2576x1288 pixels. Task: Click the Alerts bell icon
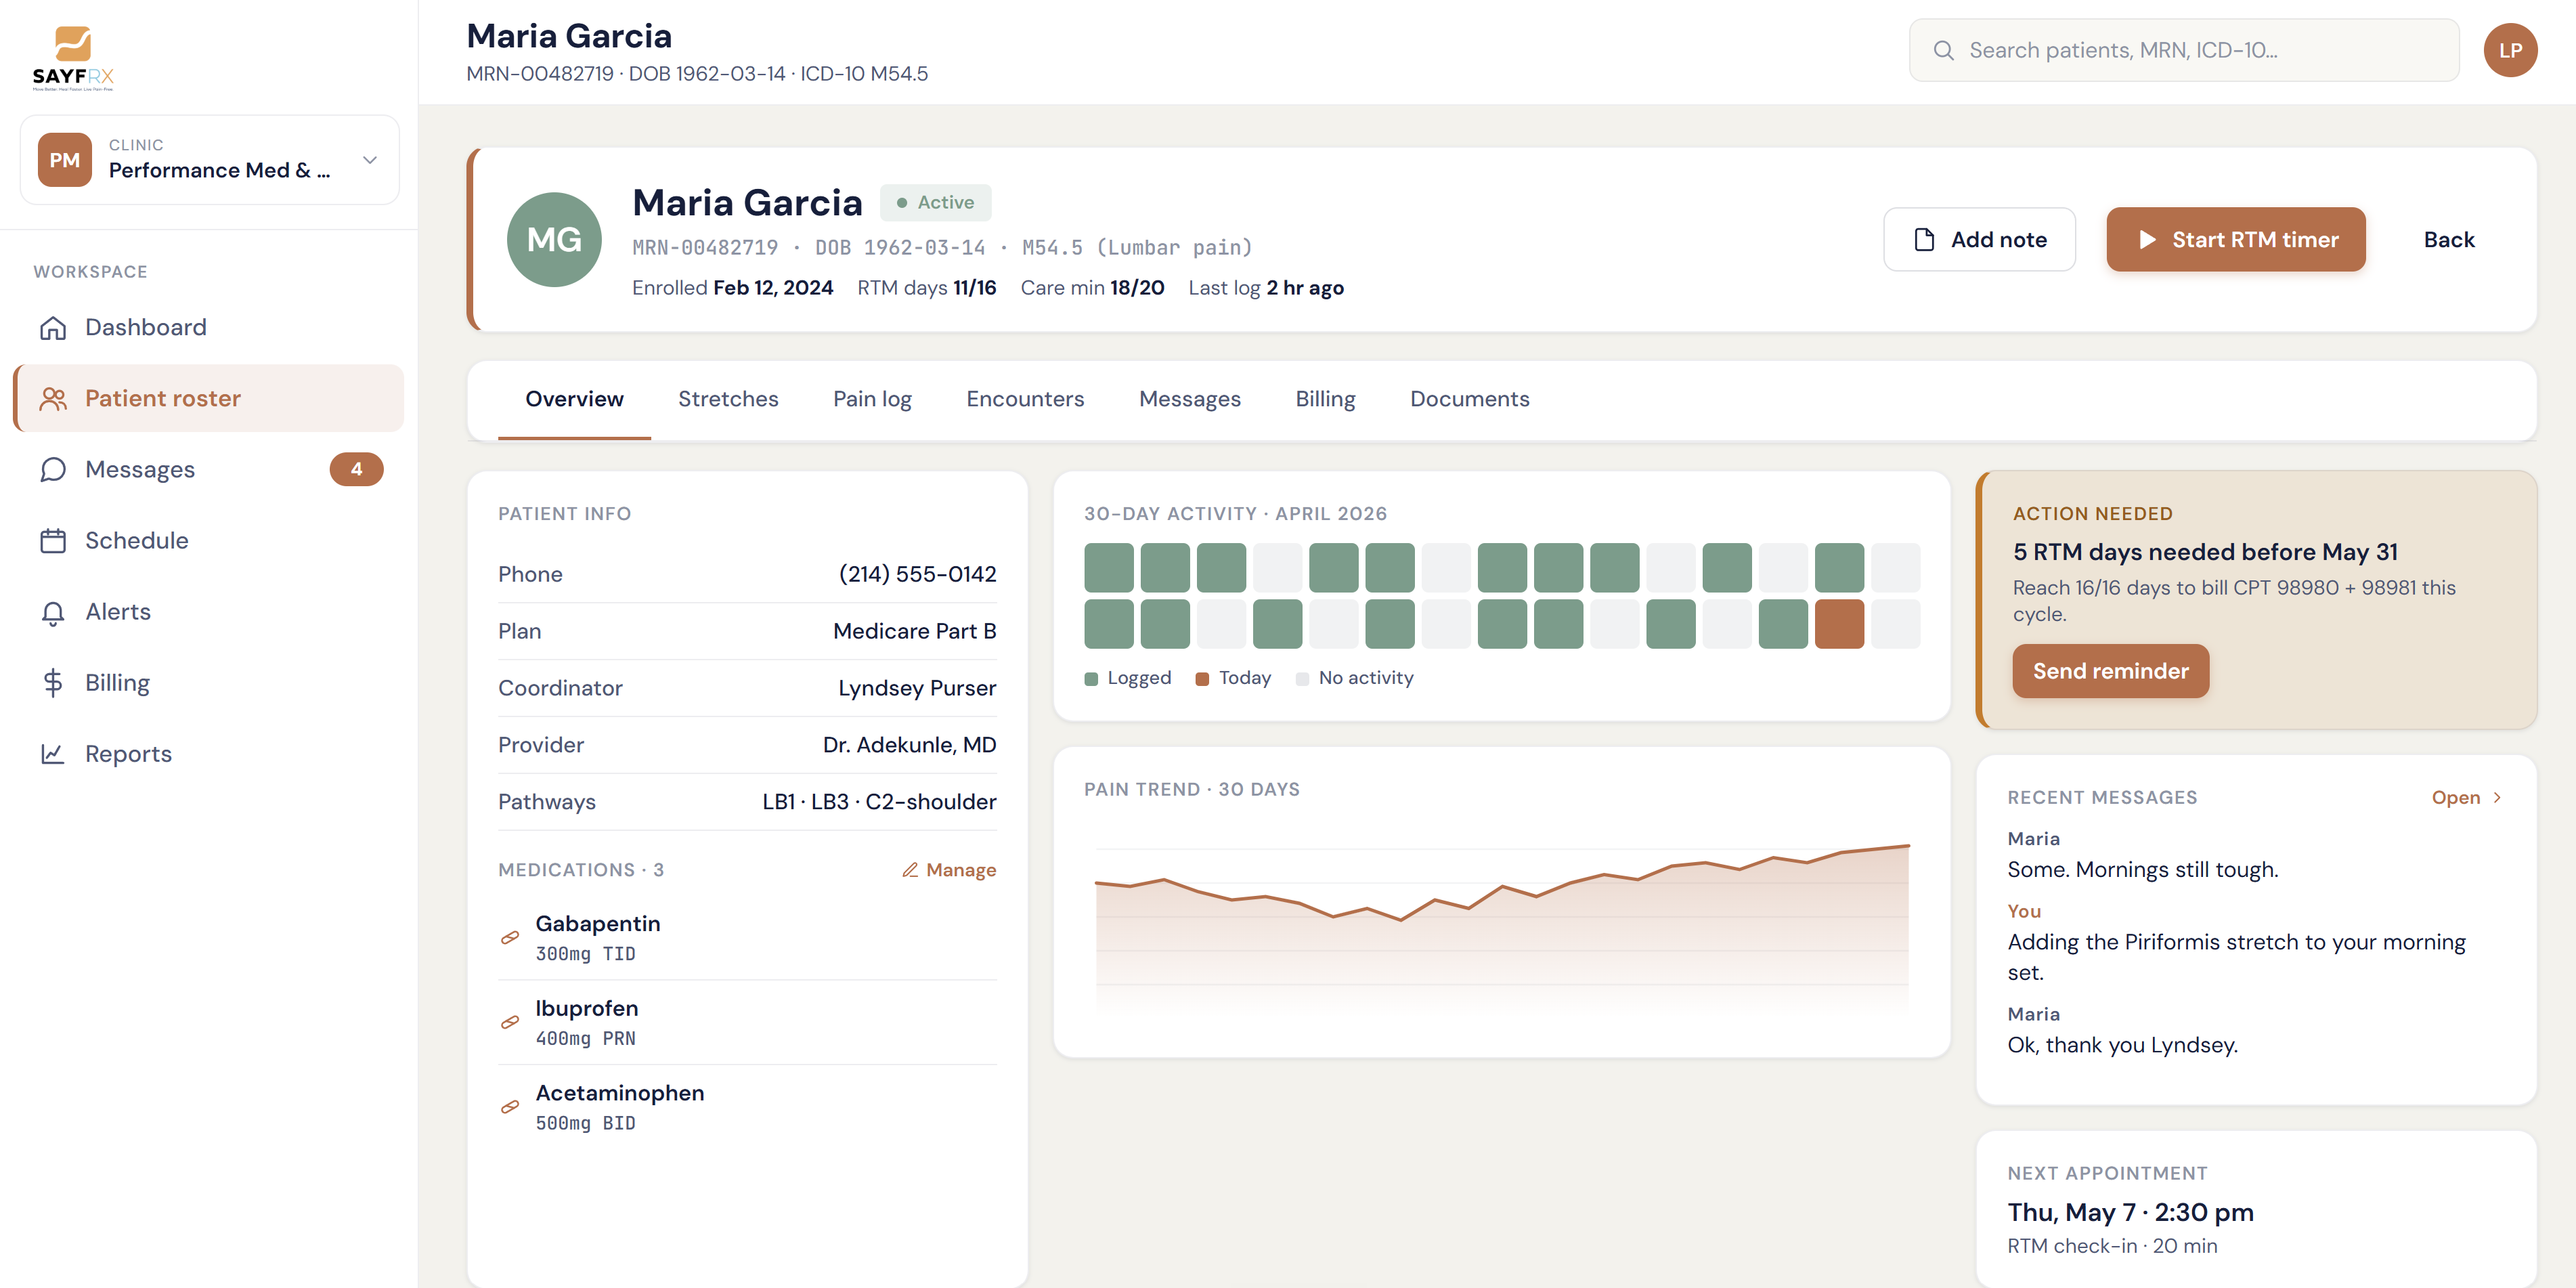click(53, 612)
